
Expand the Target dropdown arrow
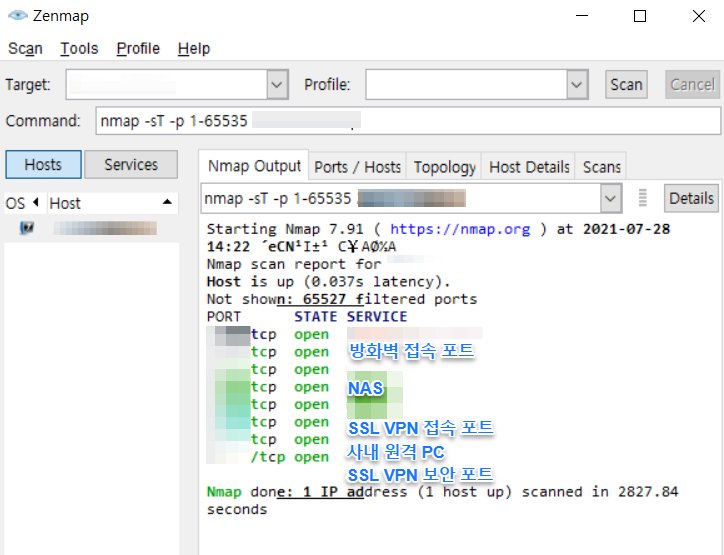pos(277,84)
